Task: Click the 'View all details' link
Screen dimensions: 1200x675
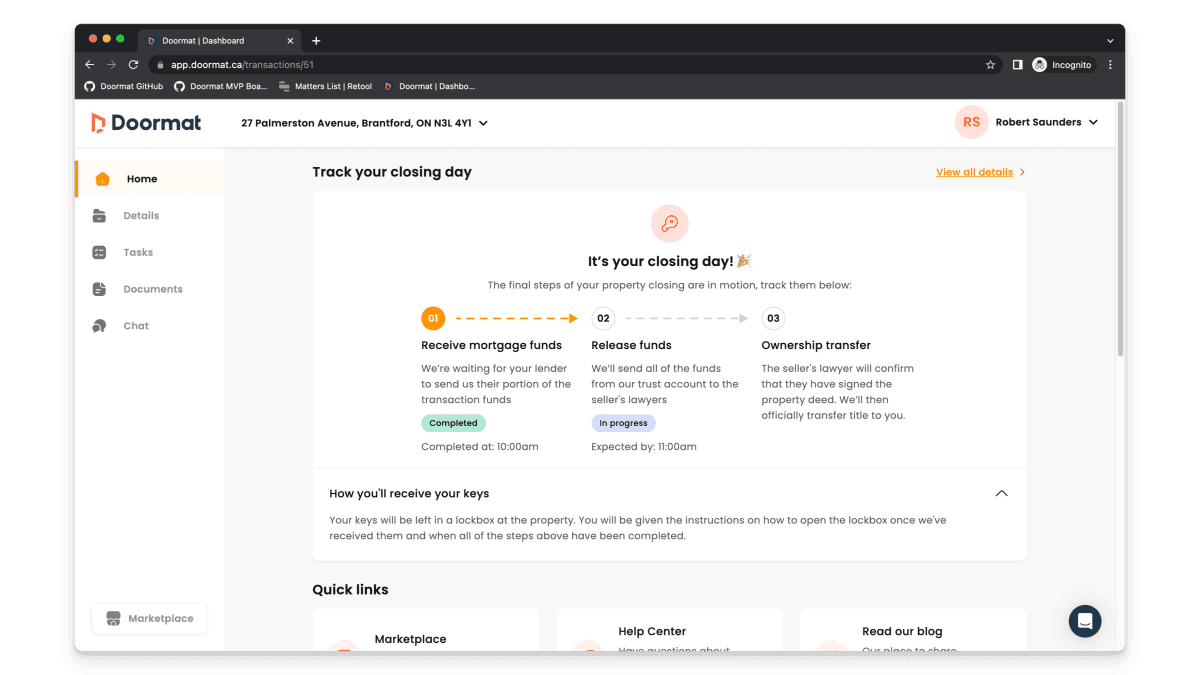Action: tap(974, 172)
